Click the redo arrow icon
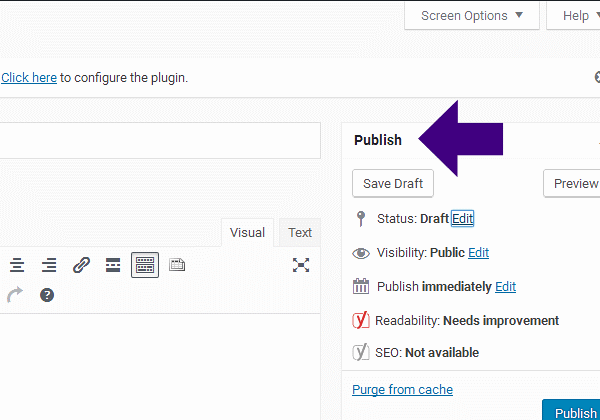Viewport: 600px width, 420px height. click(14, 295)
